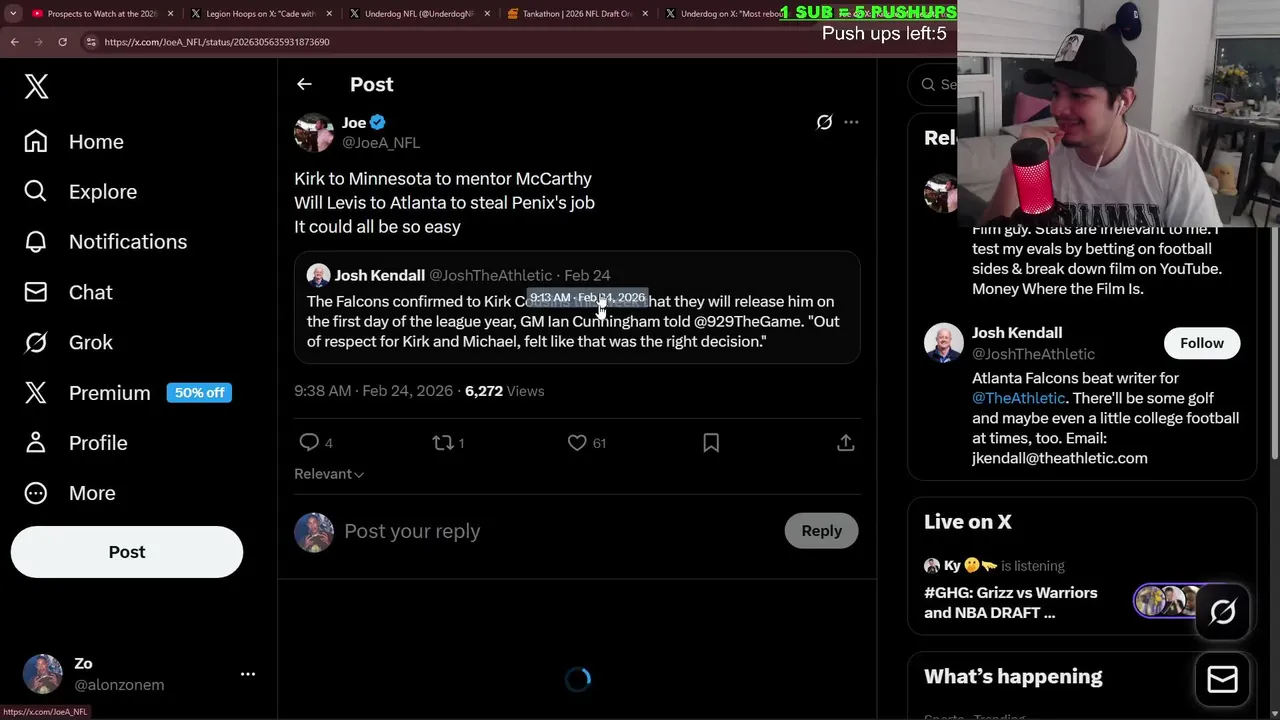Open the floating messages envelope icon
Image resolution: width=1280 pixels, height=720 pixels.
pyautogui.click(x=1222, y=679)
